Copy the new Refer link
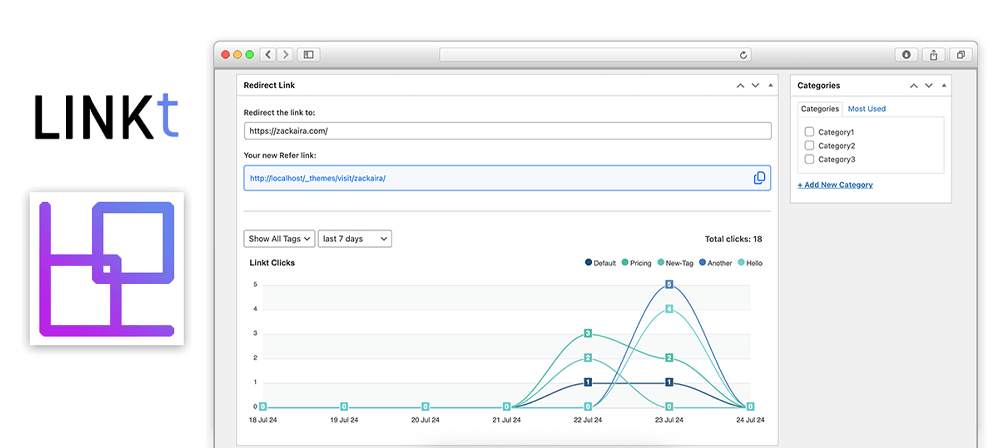The width and height of the screenshot is (1000, 448). (x=759, y=178)
